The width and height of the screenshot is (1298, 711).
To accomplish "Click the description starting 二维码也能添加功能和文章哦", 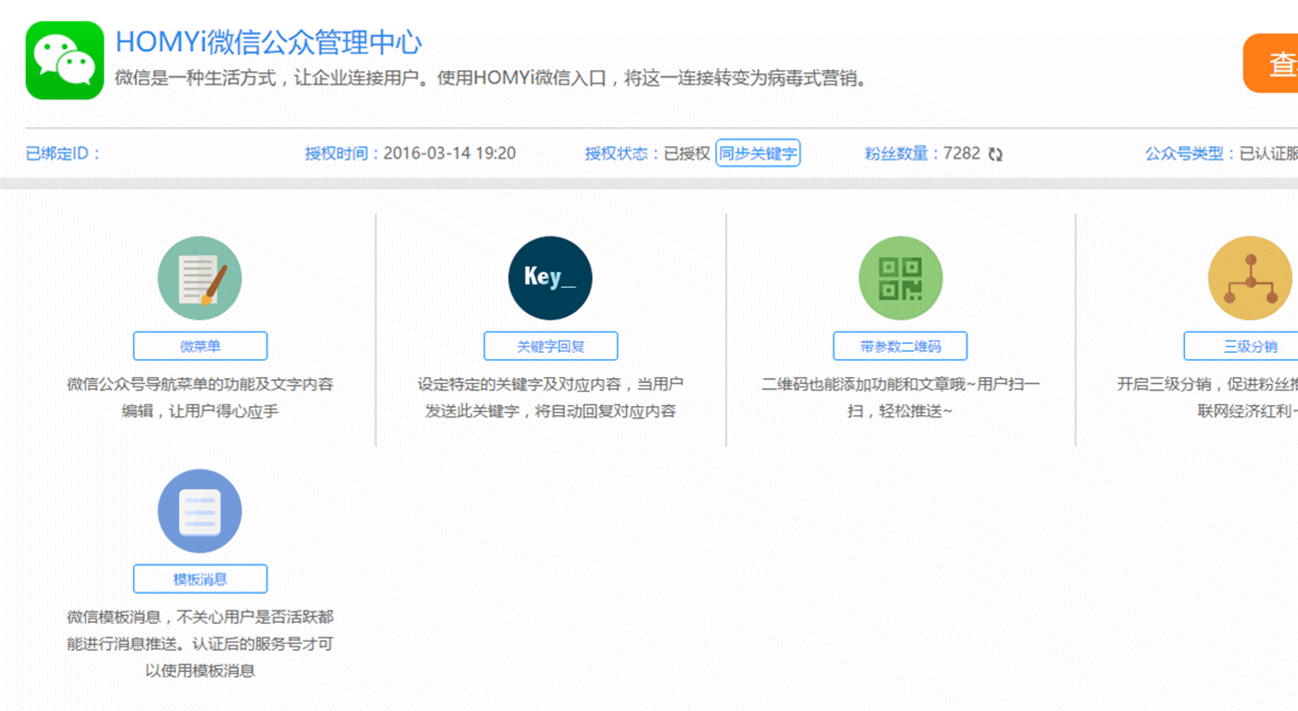I will pos(900,397).
